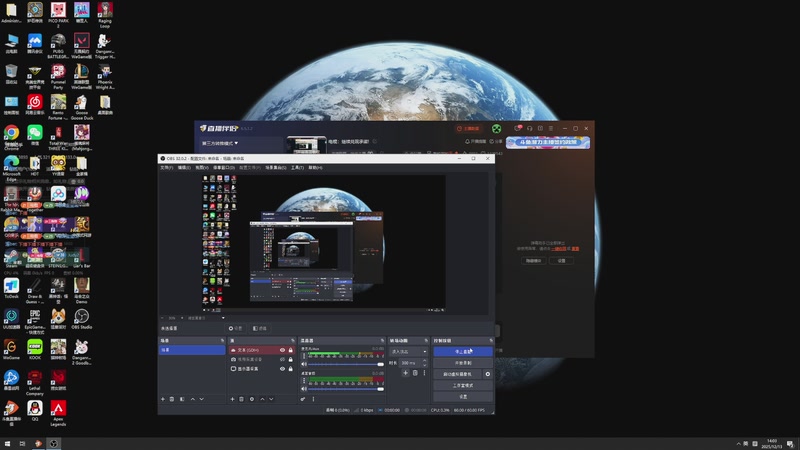Click the start virtual camera button
800x450 pixels.
(458, 374)
